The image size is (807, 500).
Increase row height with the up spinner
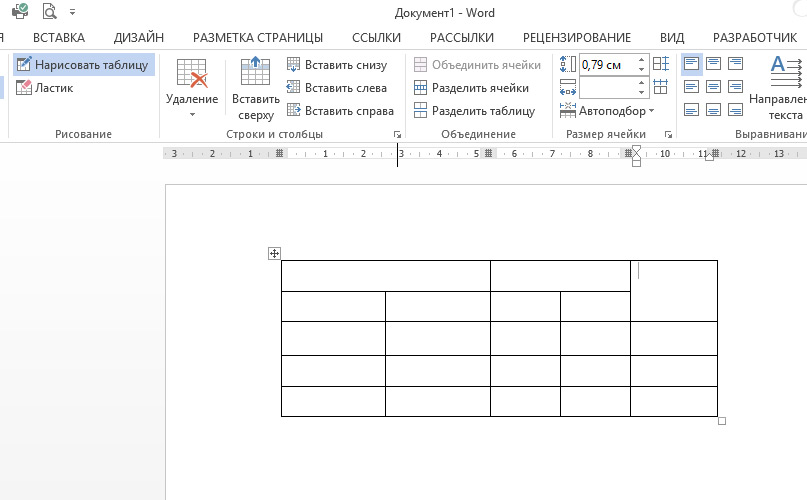point(641,60)
